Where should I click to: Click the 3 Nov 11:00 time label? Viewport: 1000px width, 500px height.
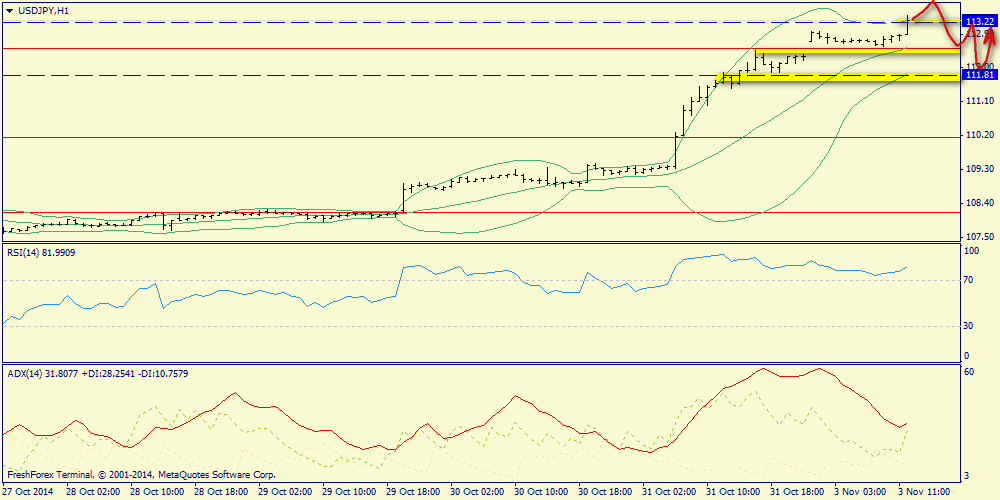point(924,492)
